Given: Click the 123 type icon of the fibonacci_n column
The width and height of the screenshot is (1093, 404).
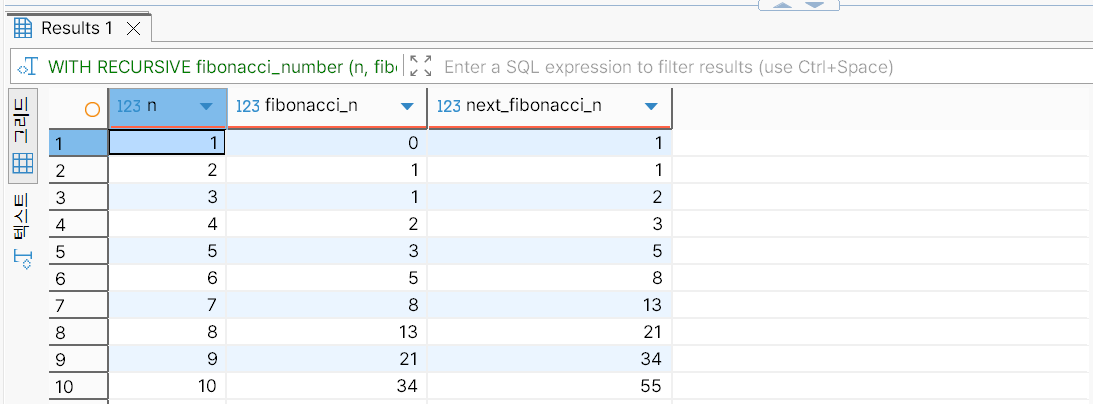Looking at the screenshot, I should pyautogui.click(x=248, y=107).
